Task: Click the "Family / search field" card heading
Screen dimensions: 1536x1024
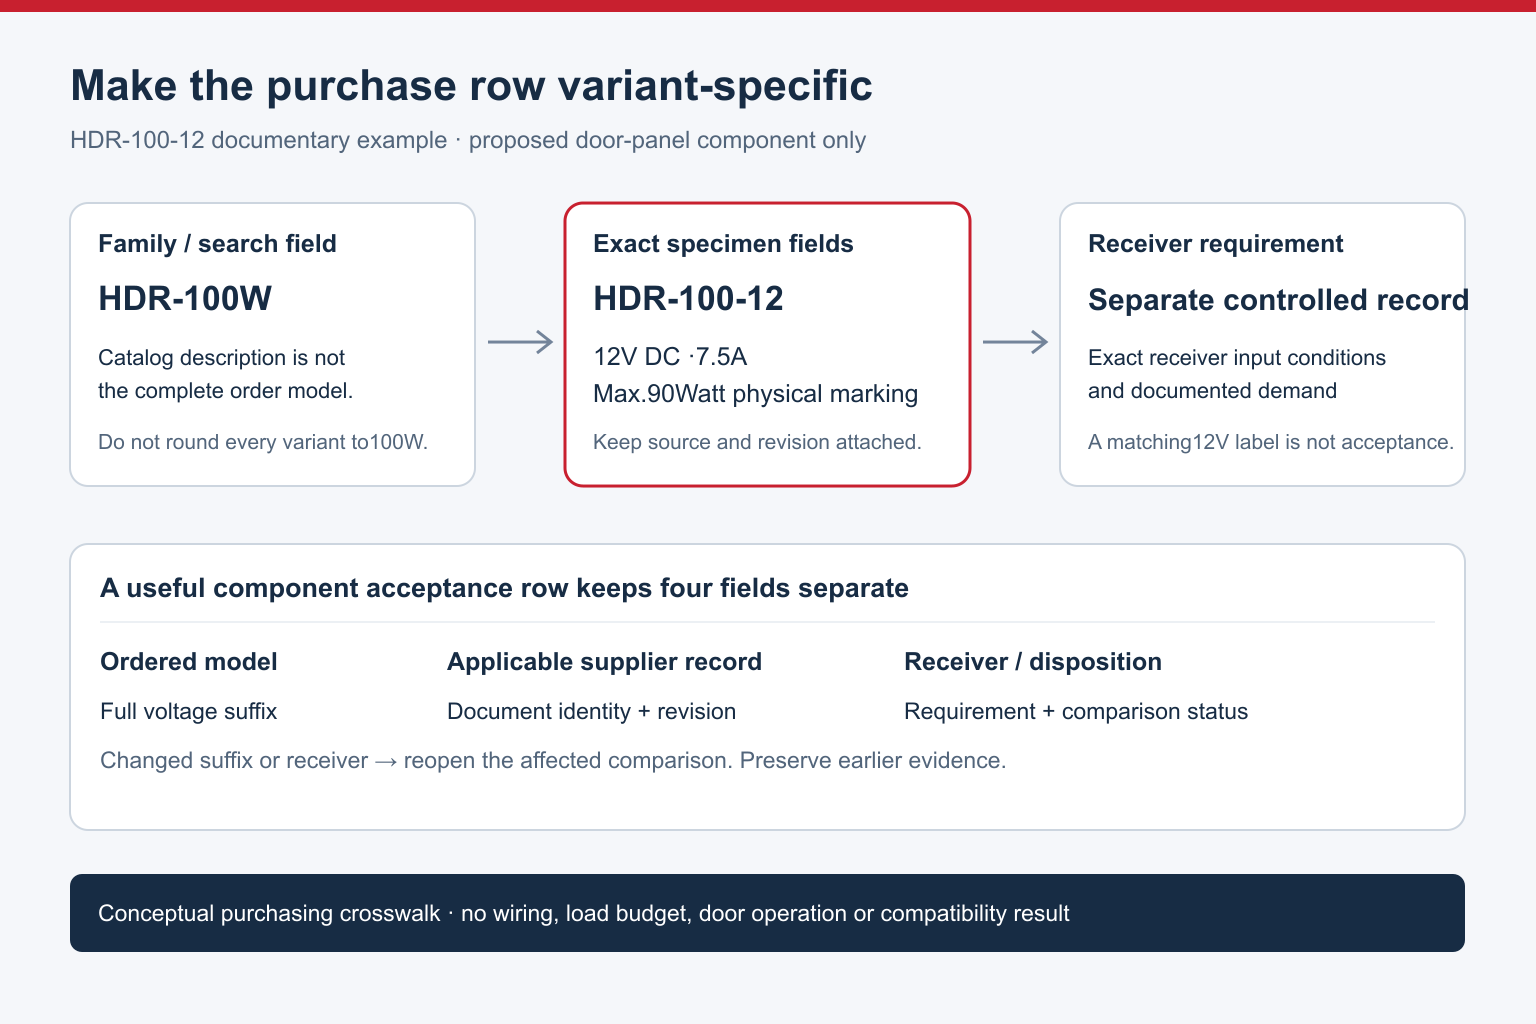Action: pyautogui.click(x=217, y=244)
